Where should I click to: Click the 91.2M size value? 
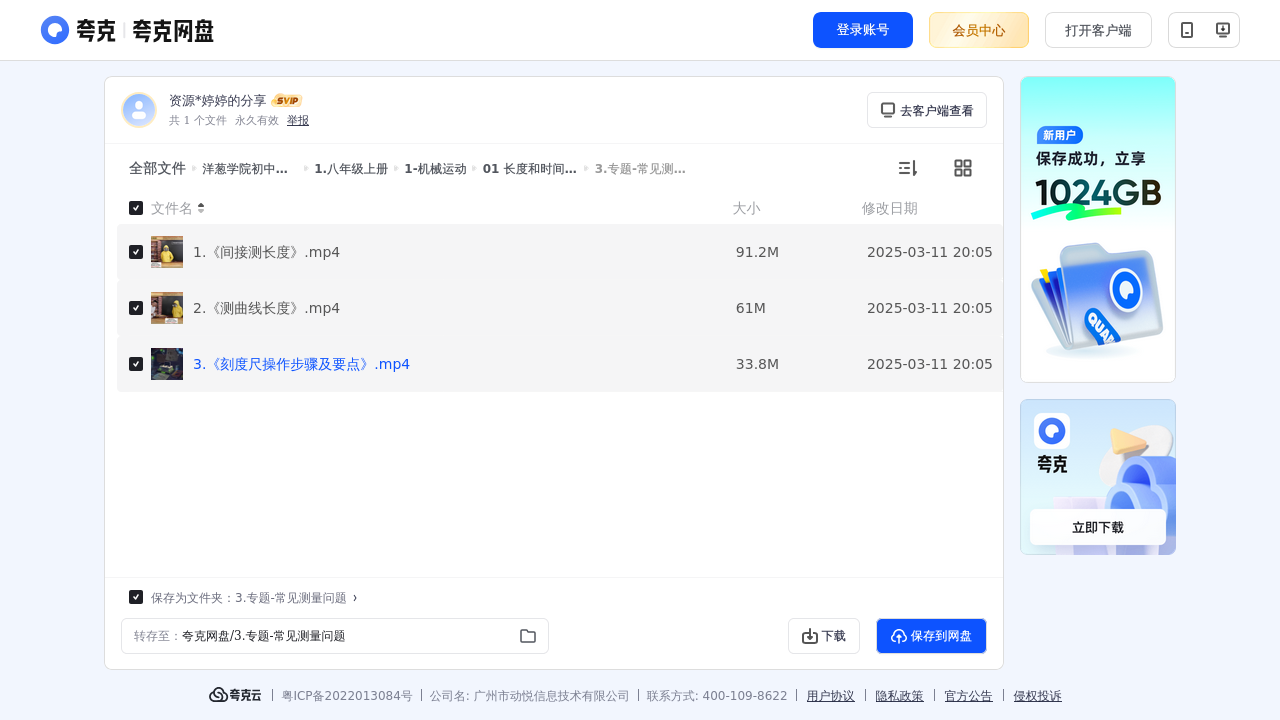(x=757, y=252)
